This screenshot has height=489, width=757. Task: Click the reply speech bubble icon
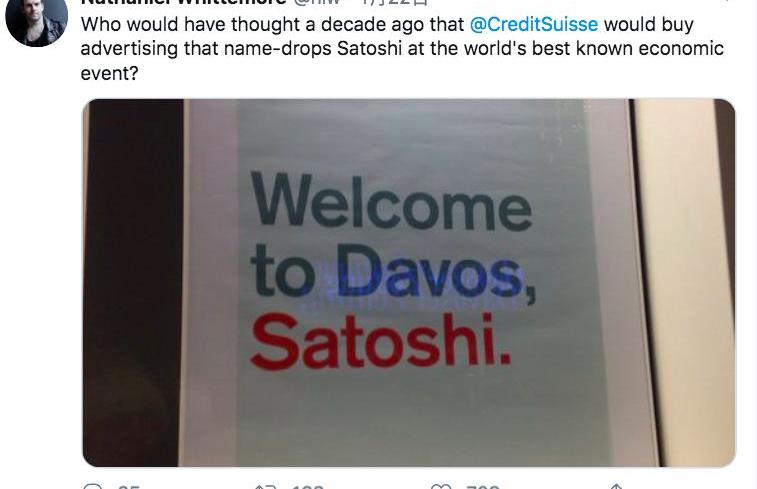pos(92,486)
